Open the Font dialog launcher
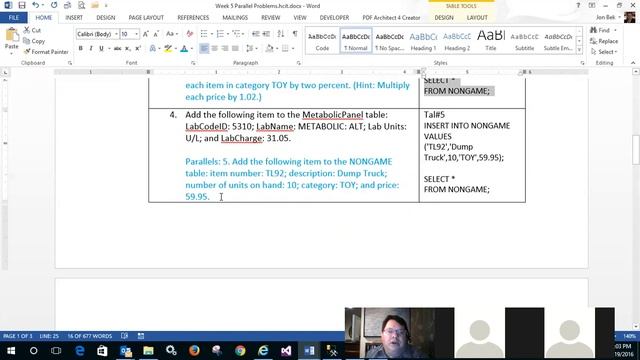 click(193, 63)
